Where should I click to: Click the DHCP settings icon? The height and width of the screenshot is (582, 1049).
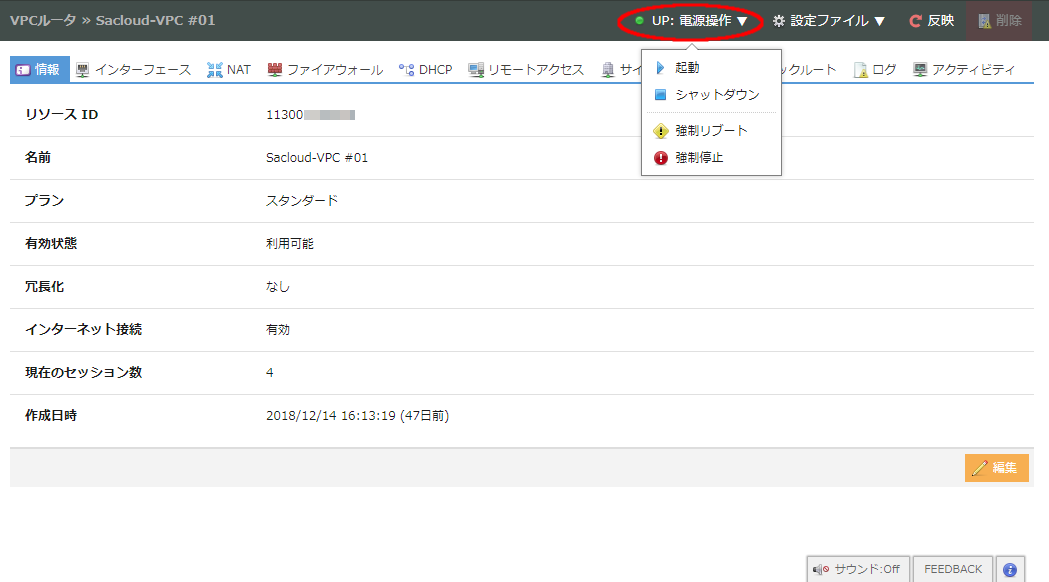click(404, 69)
